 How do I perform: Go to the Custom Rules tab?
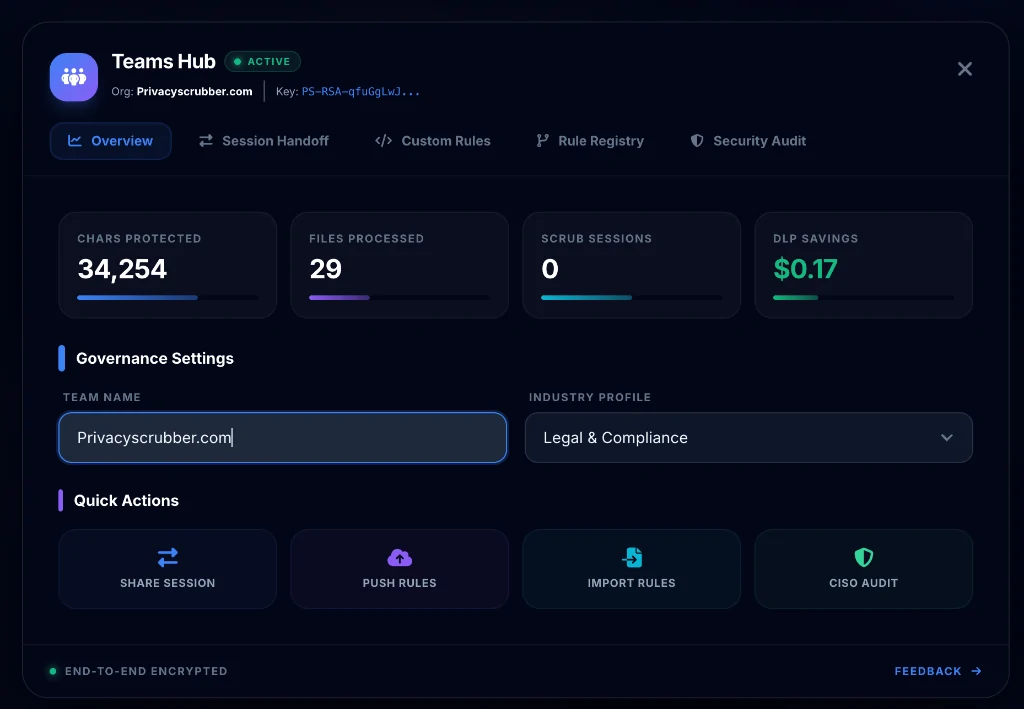click(x=432, y=140)
